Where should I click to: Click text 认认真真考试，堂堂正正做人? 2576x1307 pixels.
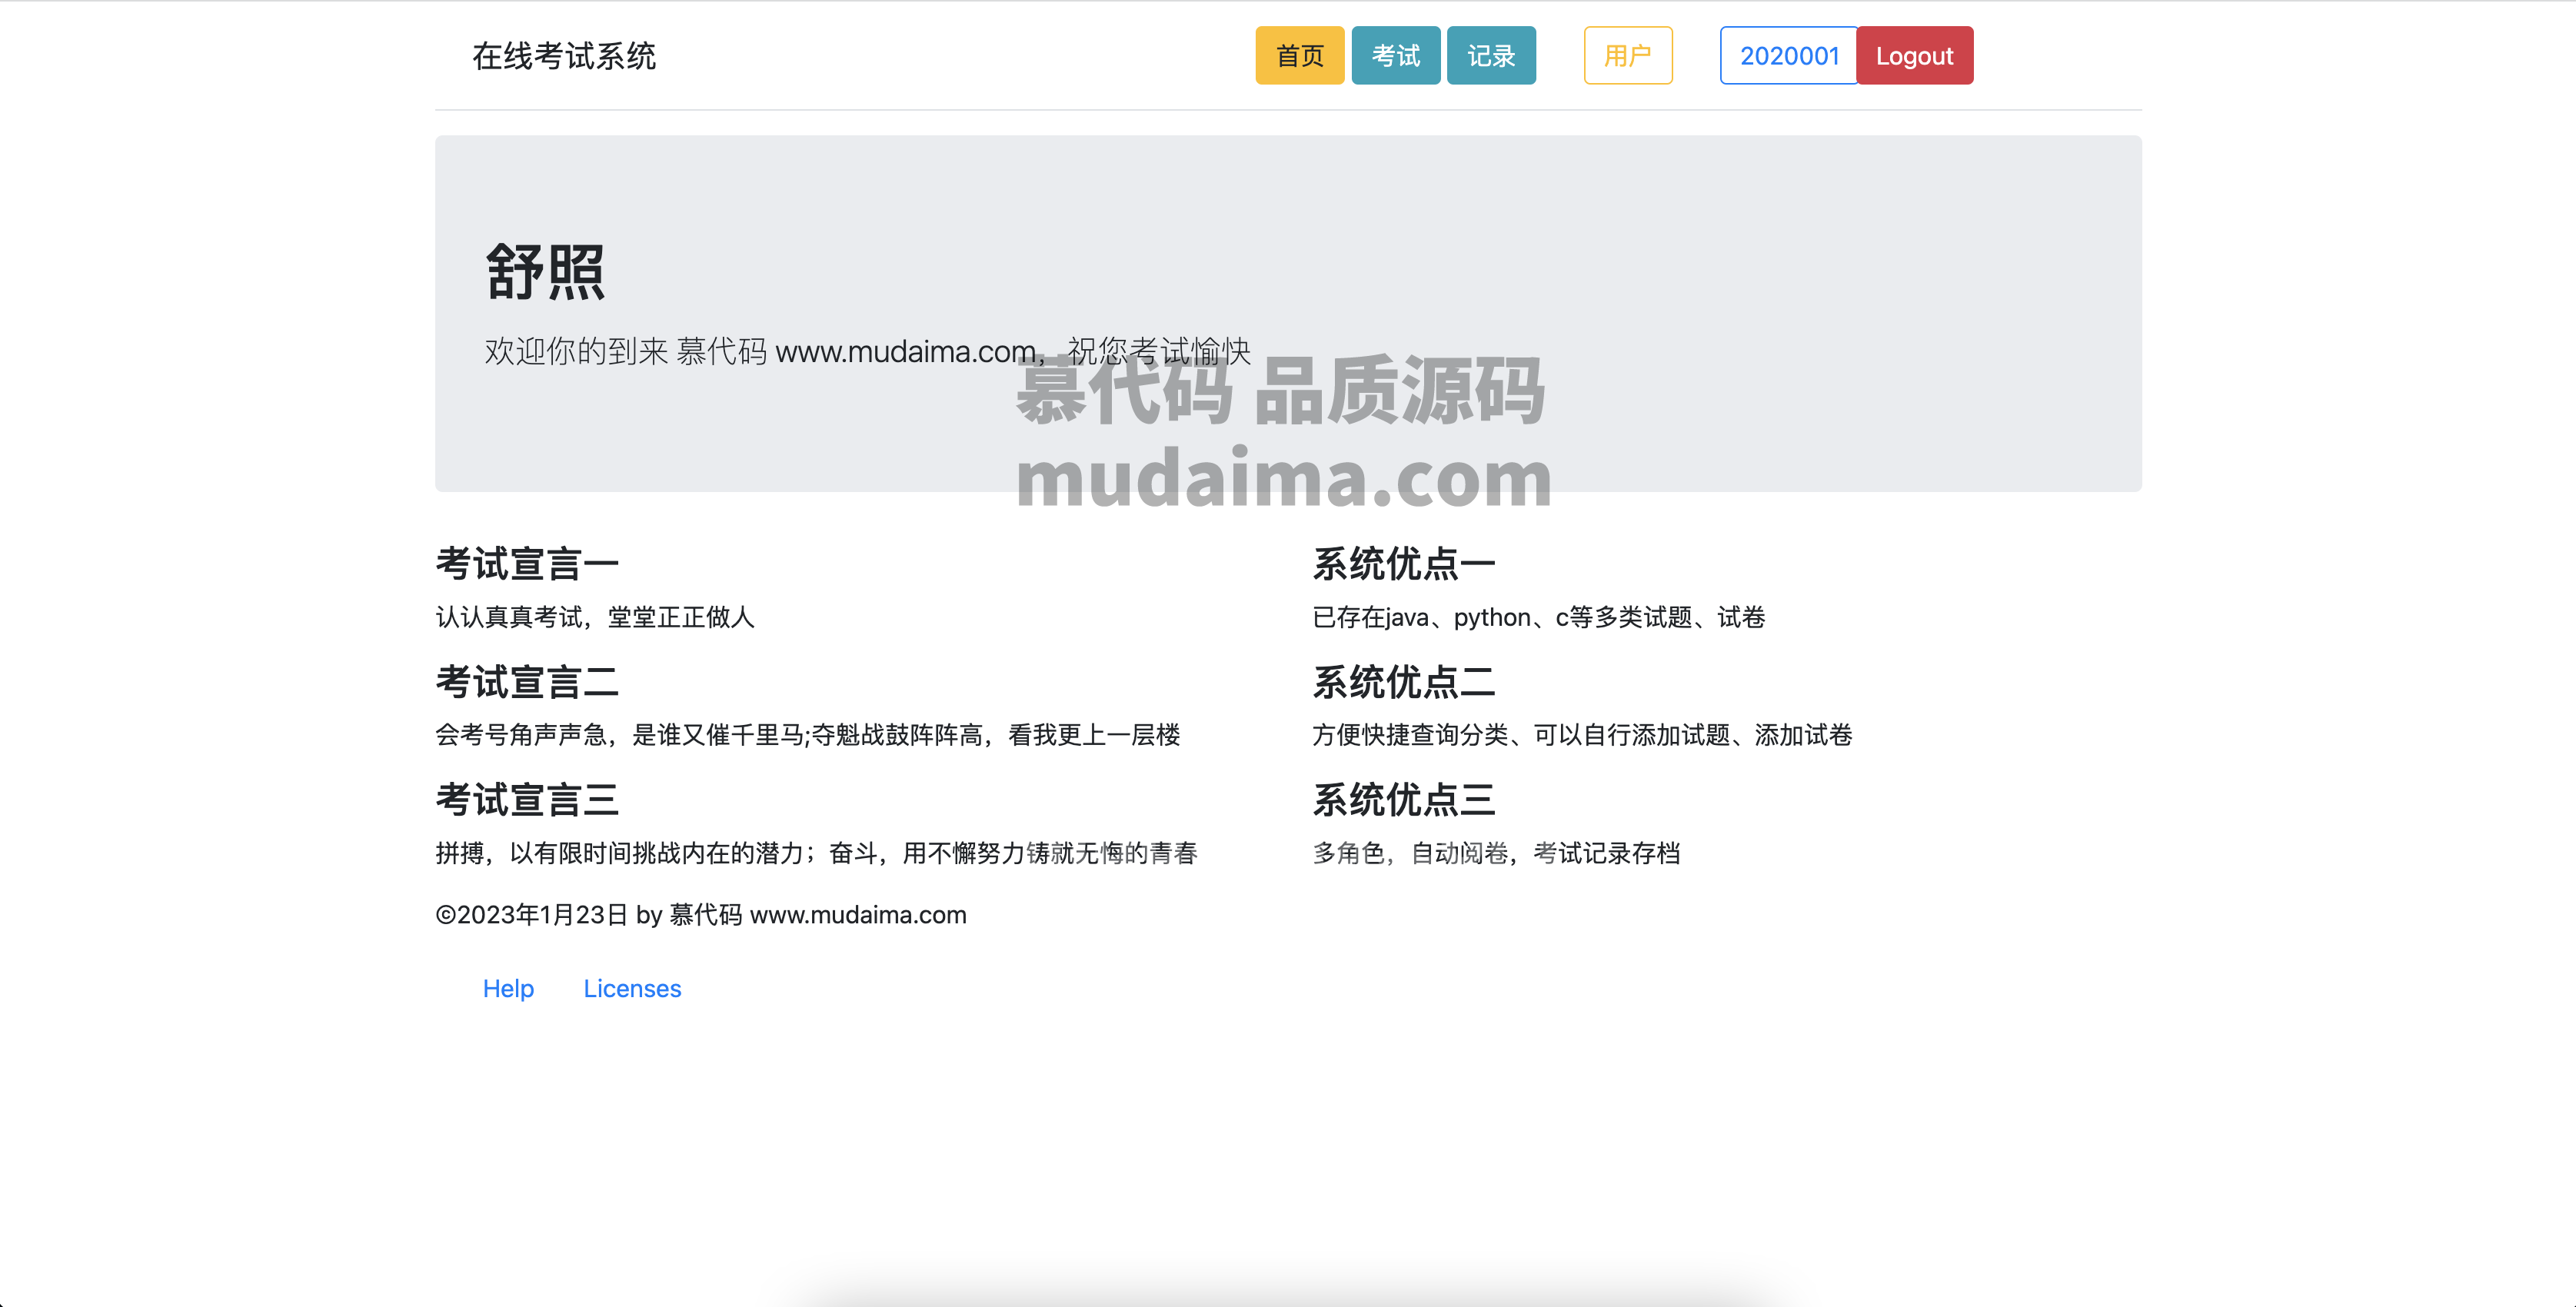pos(595,617)
